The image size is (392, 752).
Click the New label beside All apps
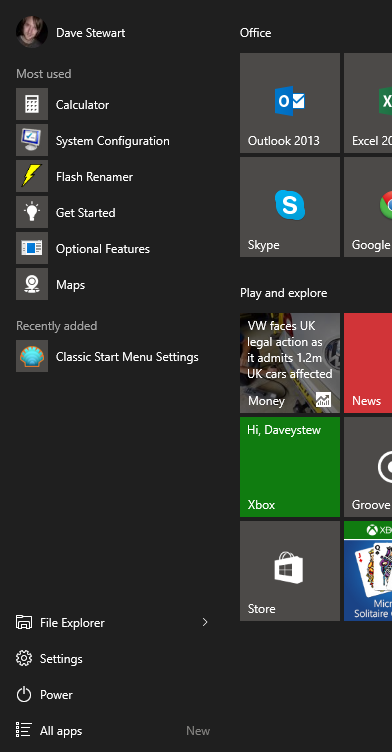[x=198, y=731]
